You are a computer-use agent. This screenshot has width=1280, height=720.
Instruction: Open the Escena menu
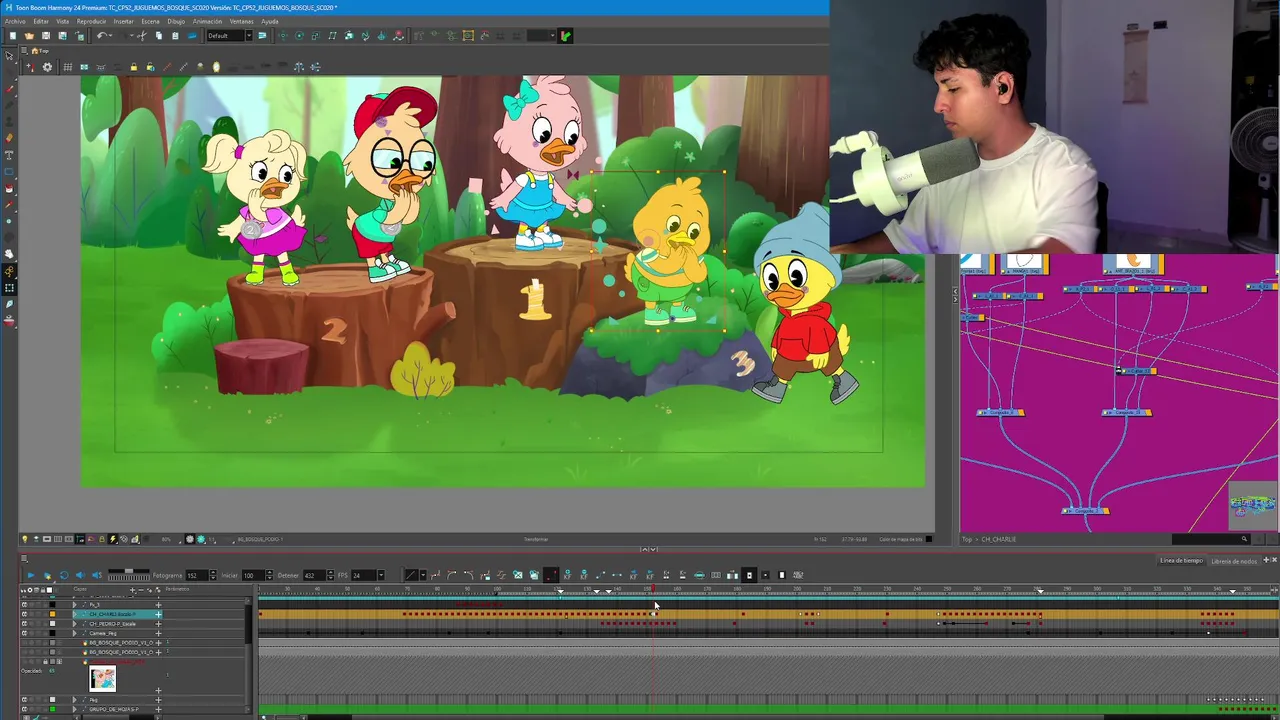coord(150,21)
